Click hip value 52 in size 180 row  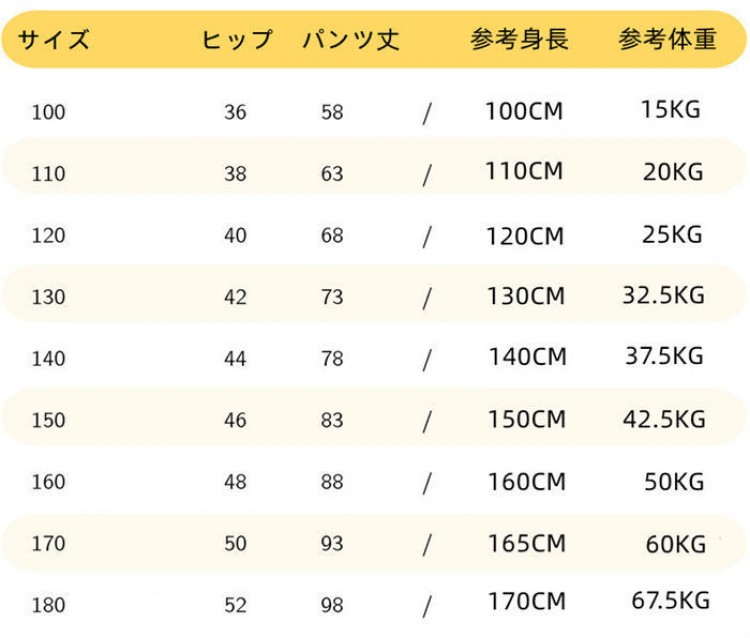(x=235, y=605)
